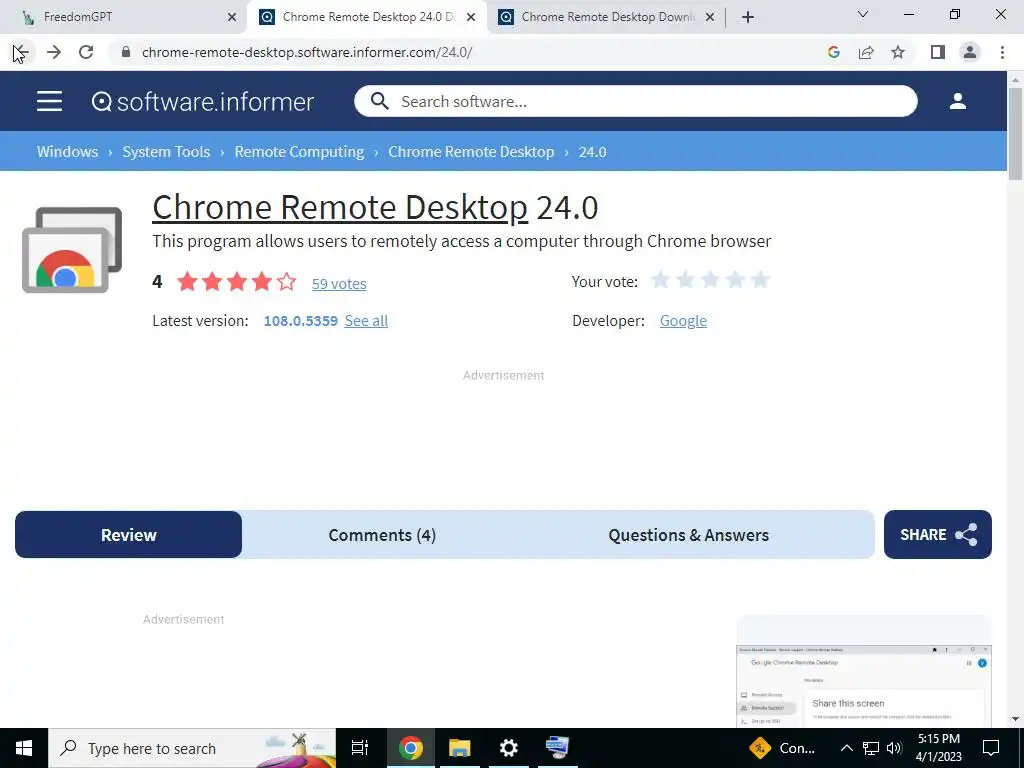Click the volume icon in system tray

[x=894, y=748]
